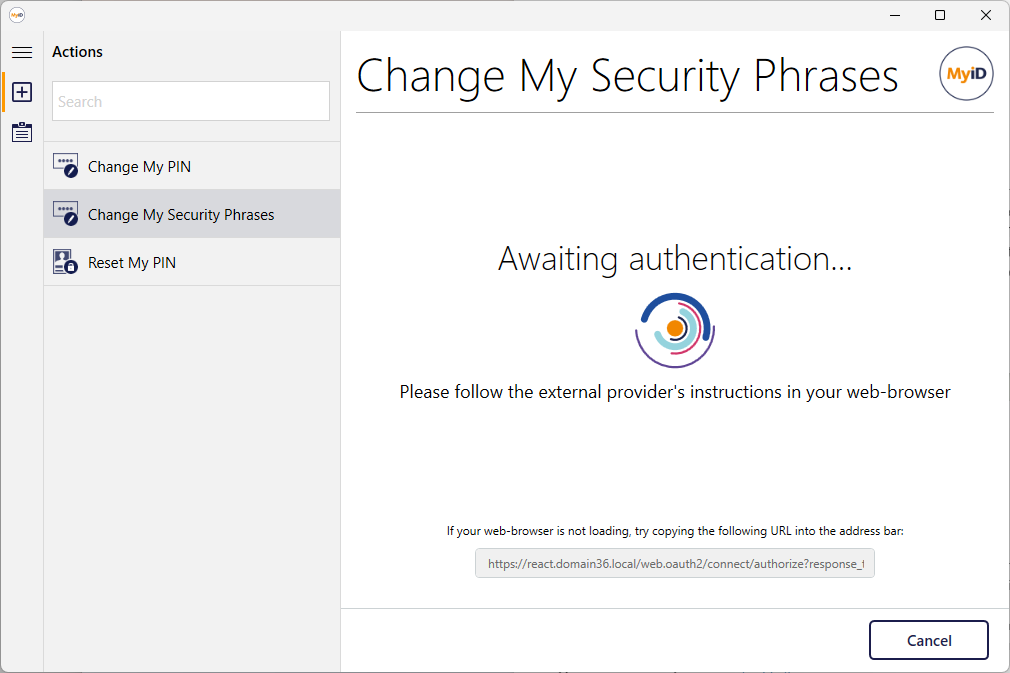1010x673 pixels.
Task: Focus the Actions search field
Action: [191, 101]
